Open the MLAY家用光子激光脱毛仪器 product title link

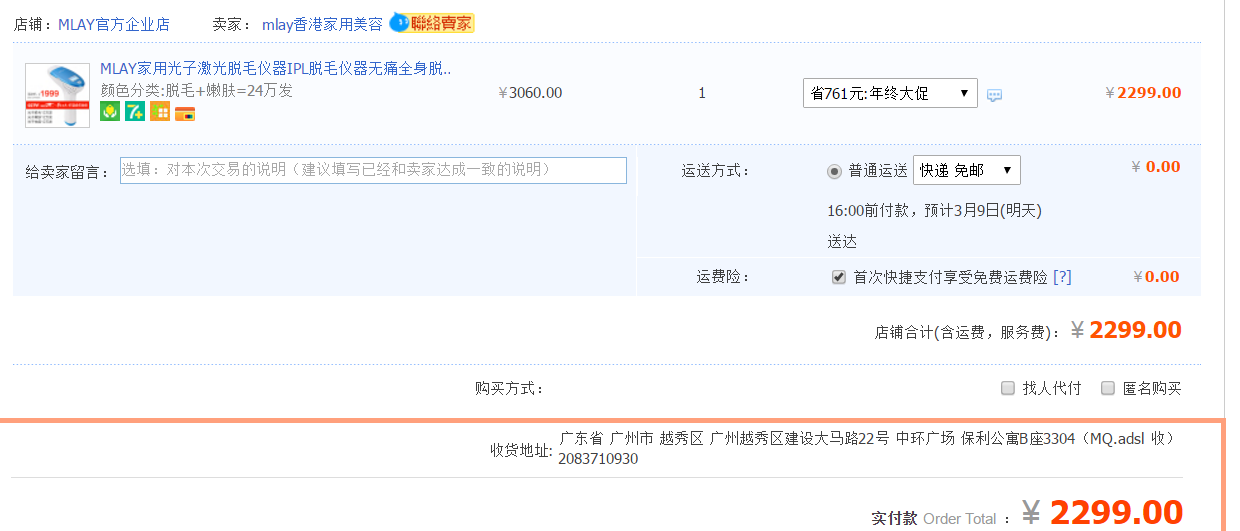pyautogui.click(x=276, y=69)
